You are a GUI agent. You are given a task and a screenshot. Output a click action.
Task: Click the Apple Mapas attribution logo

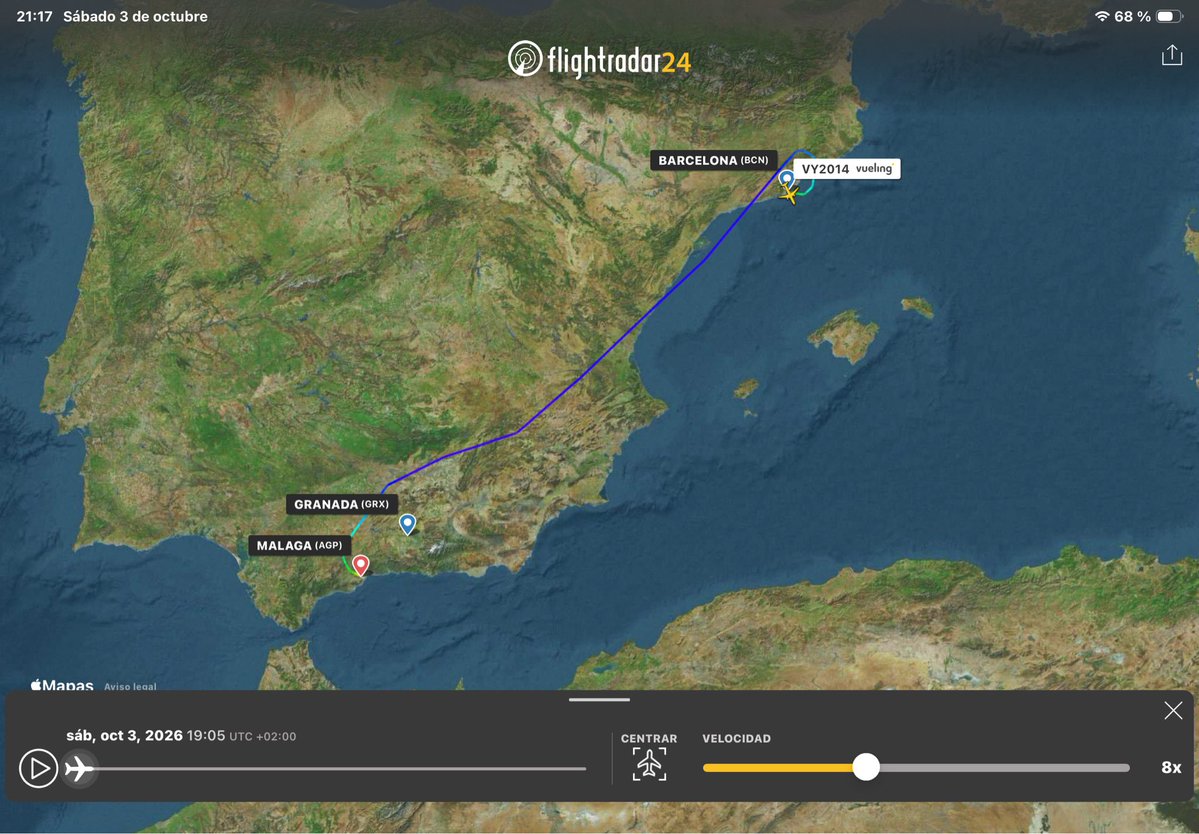tap(62, 685)
